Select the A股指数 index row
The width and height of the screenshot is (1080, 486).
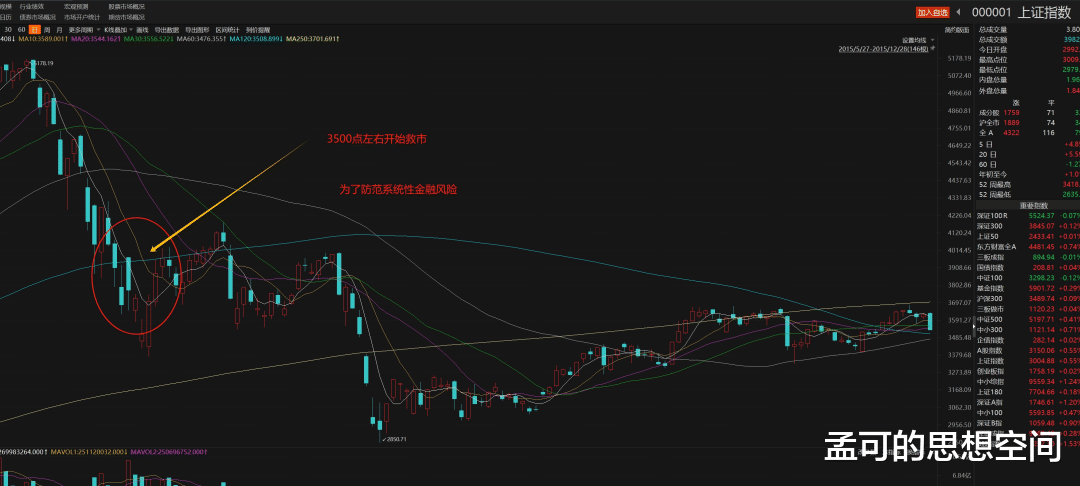(x=1028, y=350)
